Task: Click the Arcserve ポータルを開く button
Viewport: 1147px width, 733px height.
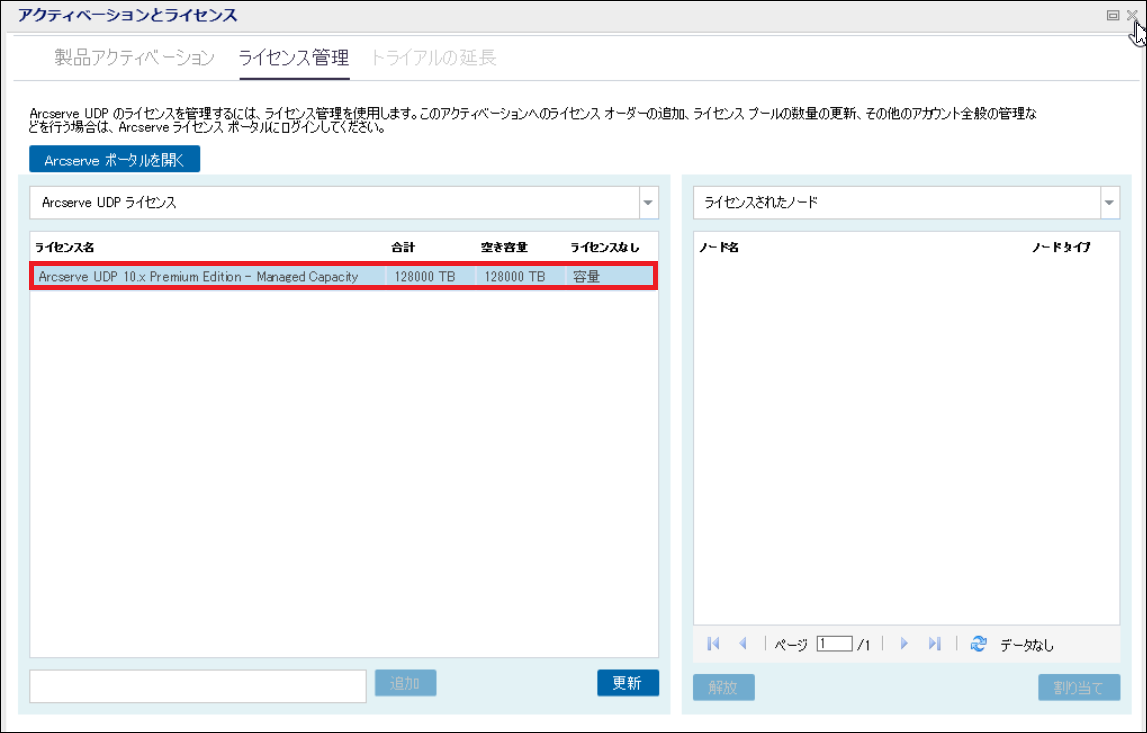Action: pos(114,159)
